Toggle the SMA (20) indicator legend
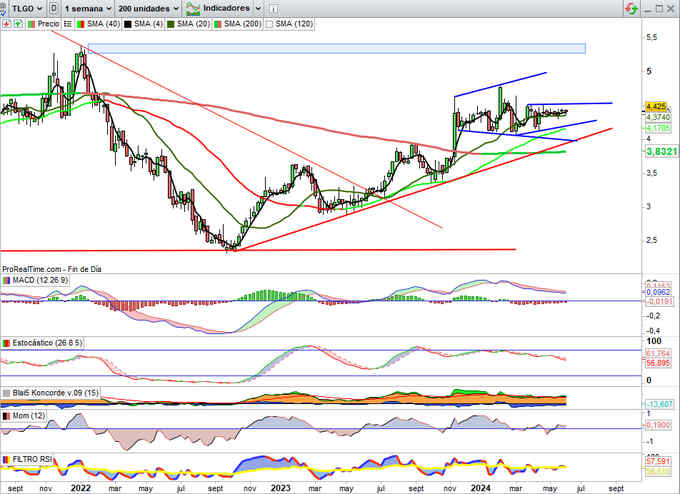Image resolution: width=680 pixels, height=494 pixels. [189, 24]
